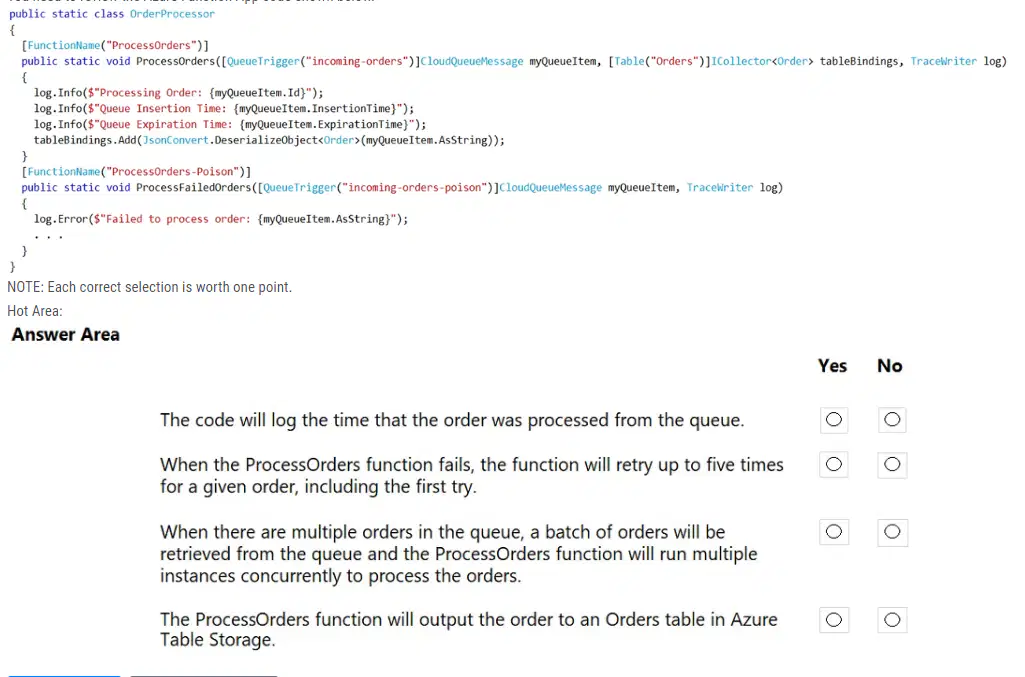Click the Answer Area heading
Image resolution: width=1025 pixels, height=677 pixels.
point(65,335)
